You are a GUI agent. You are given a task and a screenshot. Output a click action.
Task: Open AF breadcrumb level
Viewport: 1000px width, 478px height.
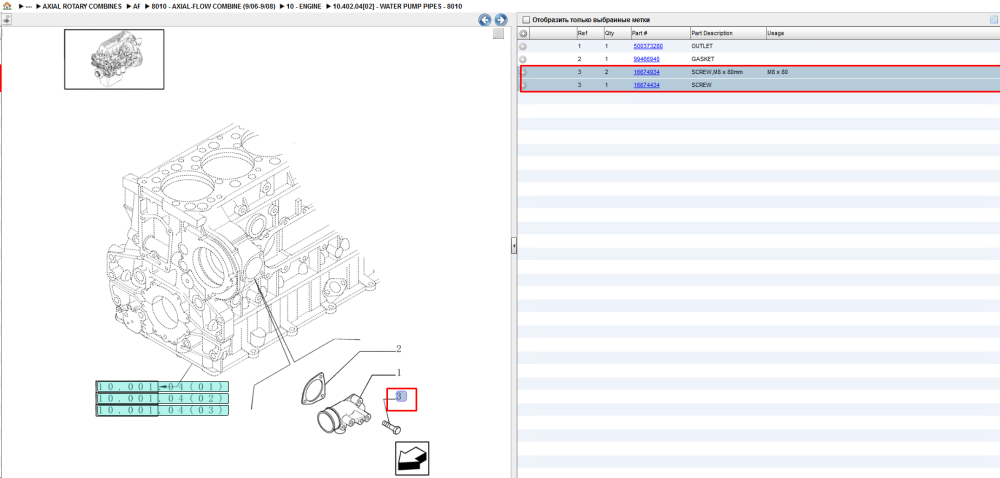click(136, 6)
